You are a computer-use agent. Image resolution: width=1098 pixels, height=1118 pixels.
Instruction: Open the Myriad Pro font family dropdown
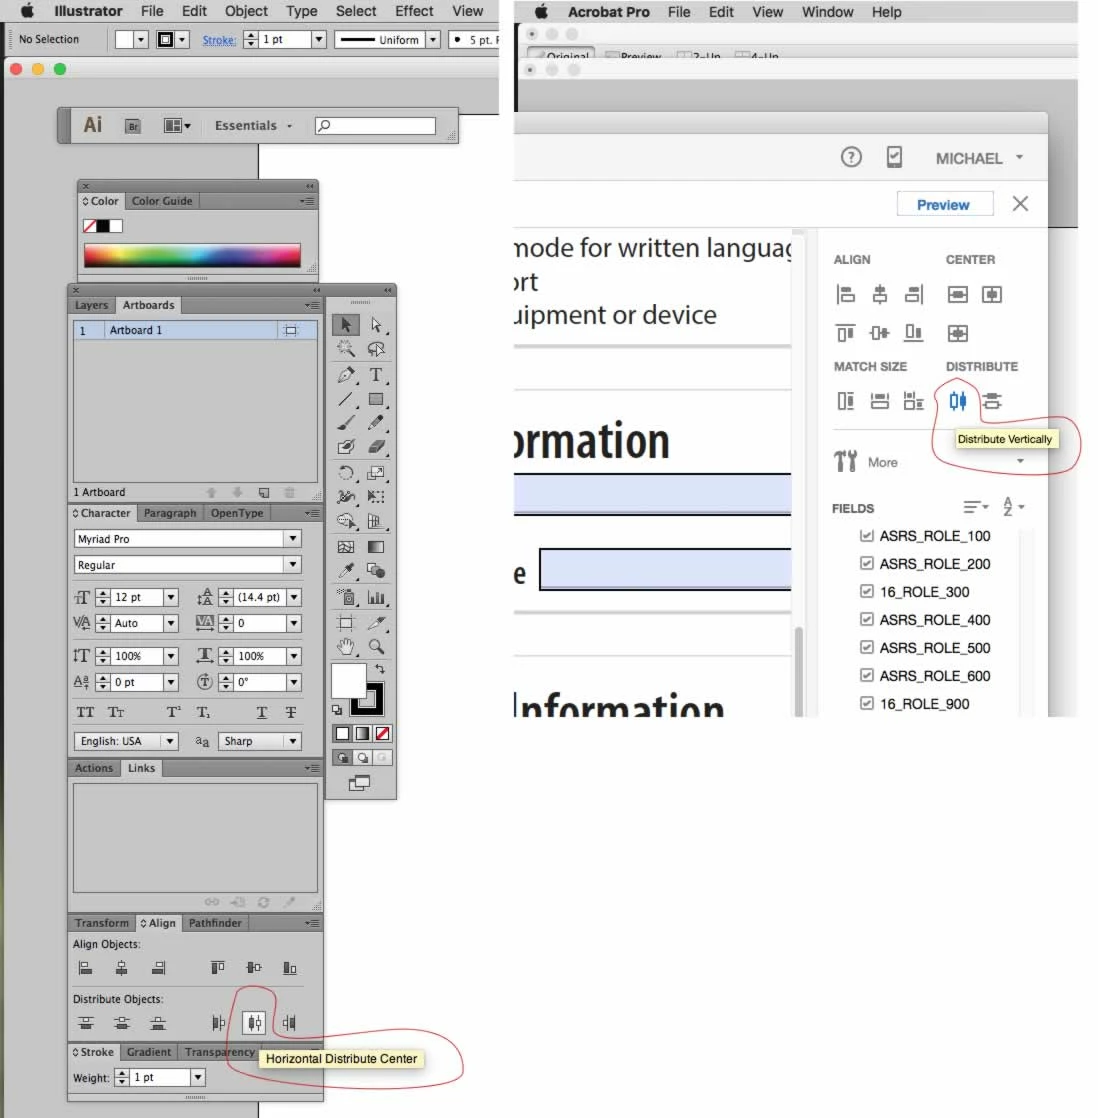pos(293,538)
